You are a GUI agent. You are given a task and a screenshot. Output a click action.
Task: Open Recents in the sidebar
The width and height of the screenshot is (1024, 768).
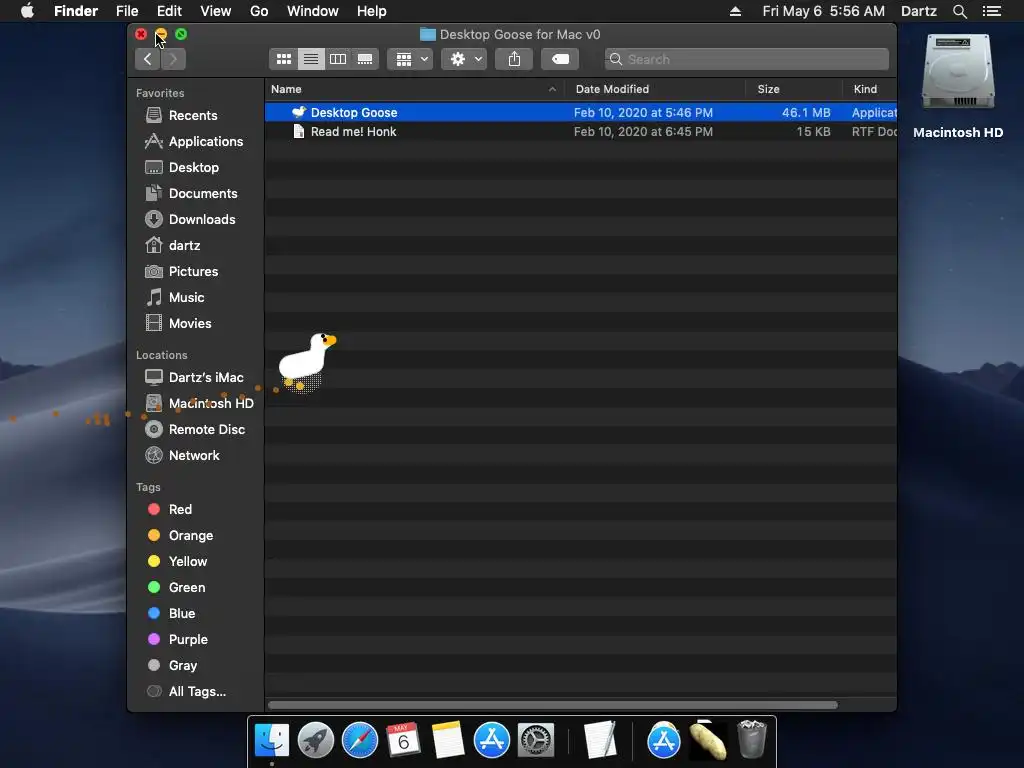(195, 116)
